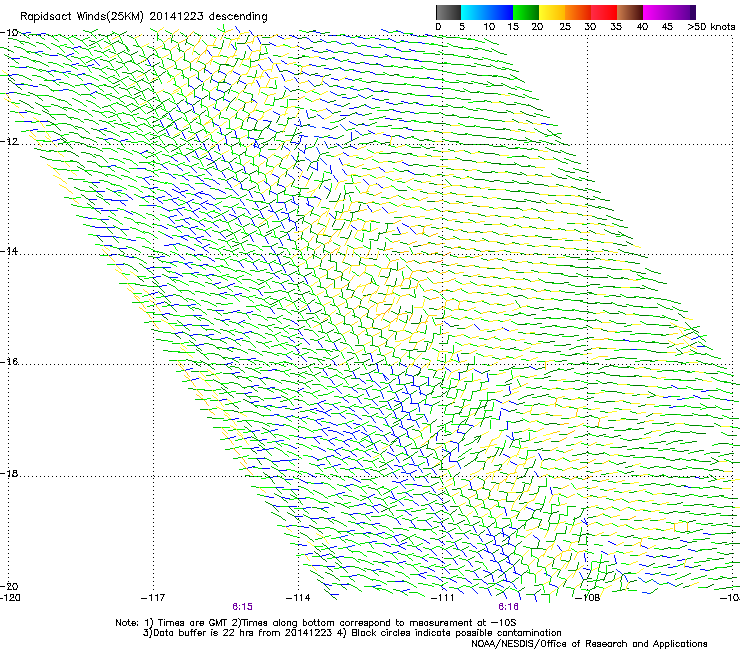Click the '-120' longitude axis label
Image resolution: width=740 pixels, height=650 pixels.
click(10, 598)
